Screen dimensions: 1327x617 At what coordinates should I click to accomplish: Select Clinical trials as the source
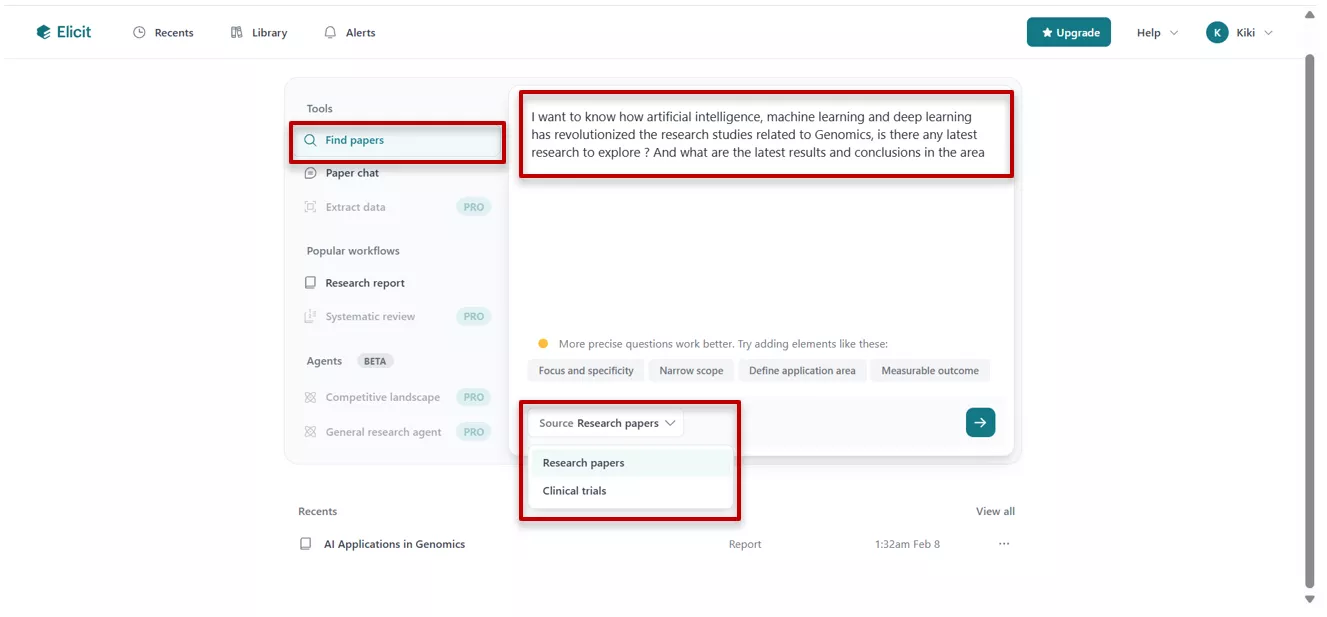click(575, 490)
